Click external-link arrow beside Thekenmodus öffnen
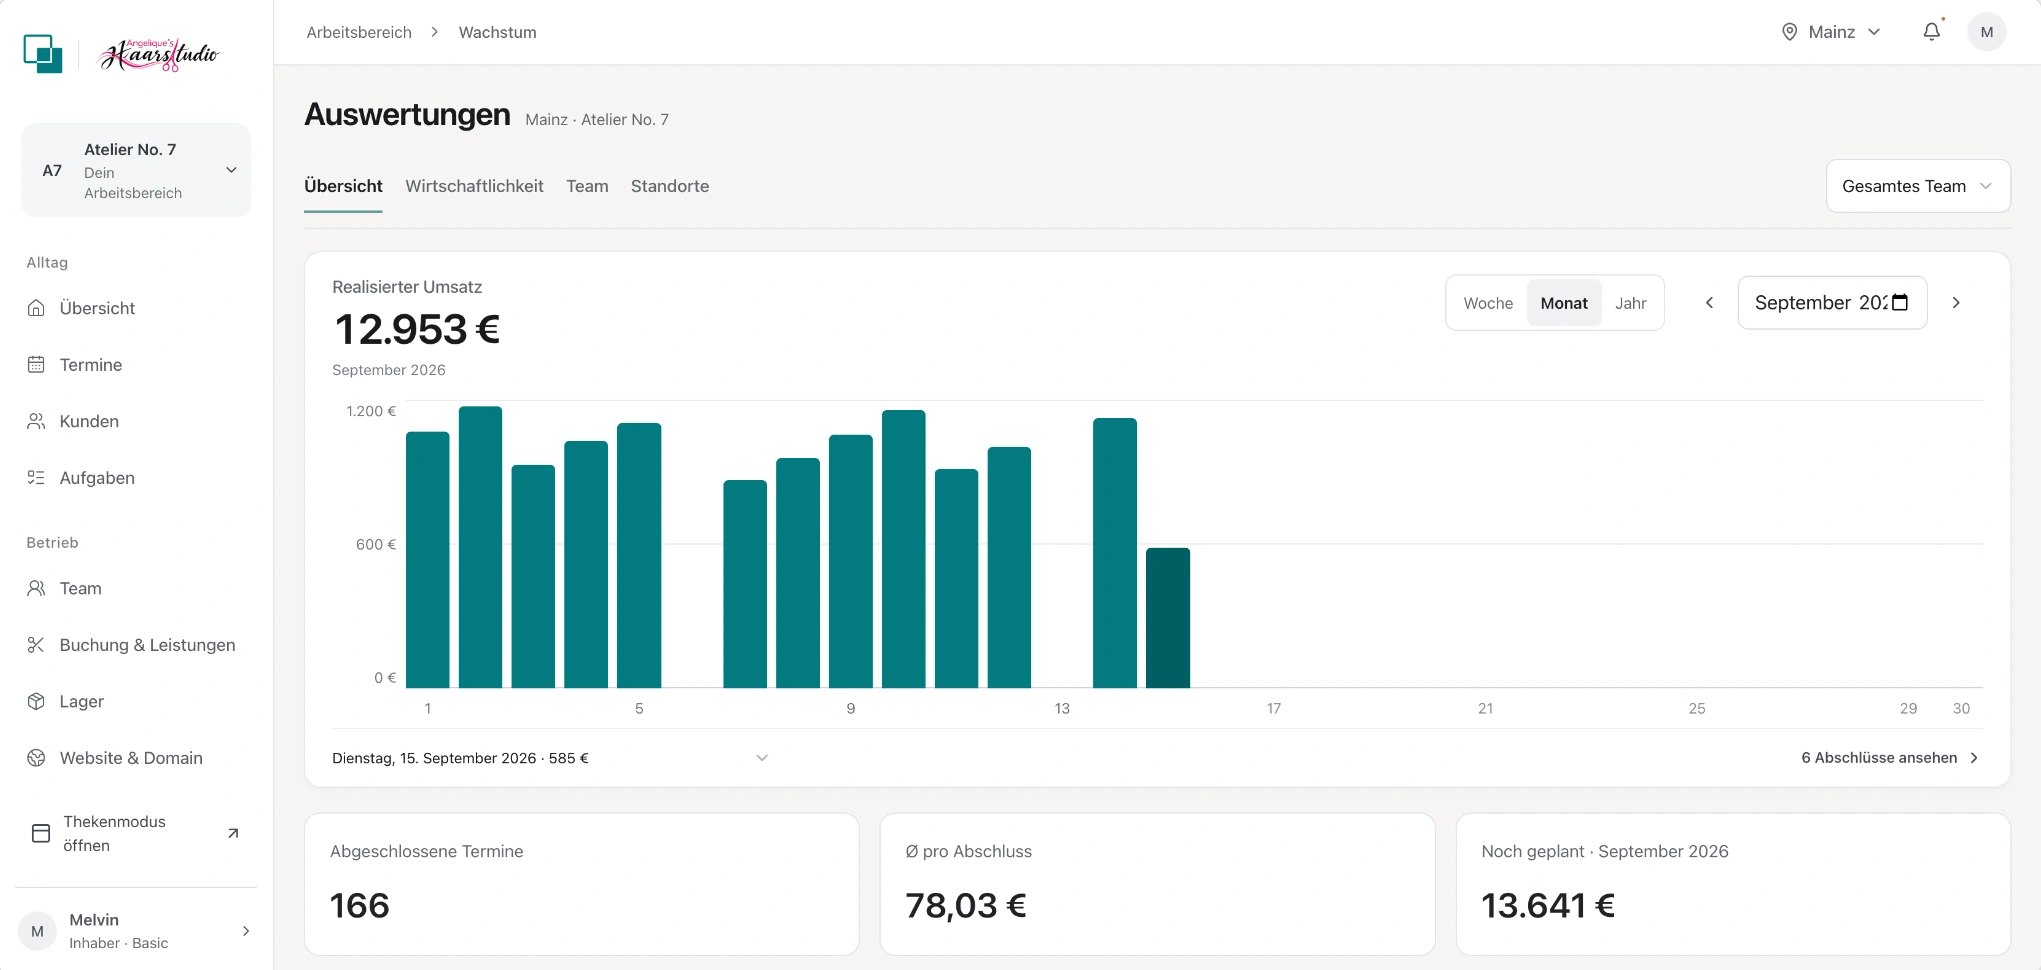 tap(233, 833)
